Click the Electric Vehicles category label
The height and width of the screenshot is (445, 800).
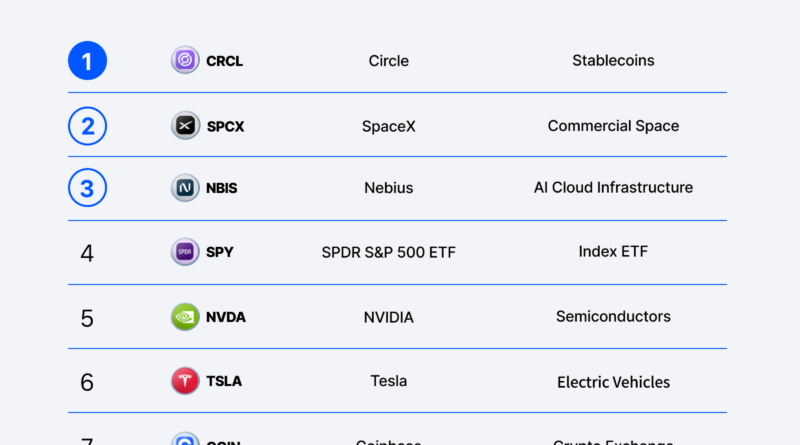point(613,382)
